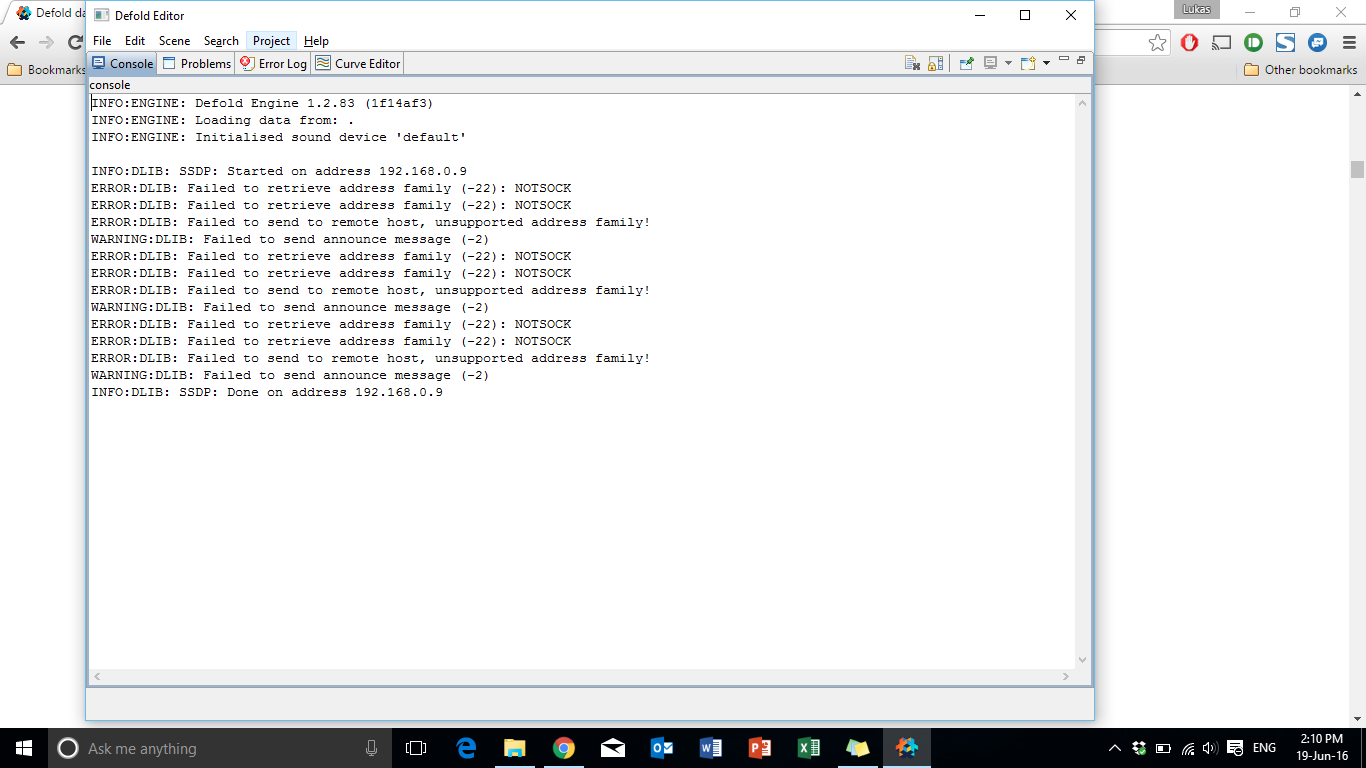Click the battery tray icon
Image resolution: width=1366 pixels, height=768 pixels.
tap(1163, 748)
